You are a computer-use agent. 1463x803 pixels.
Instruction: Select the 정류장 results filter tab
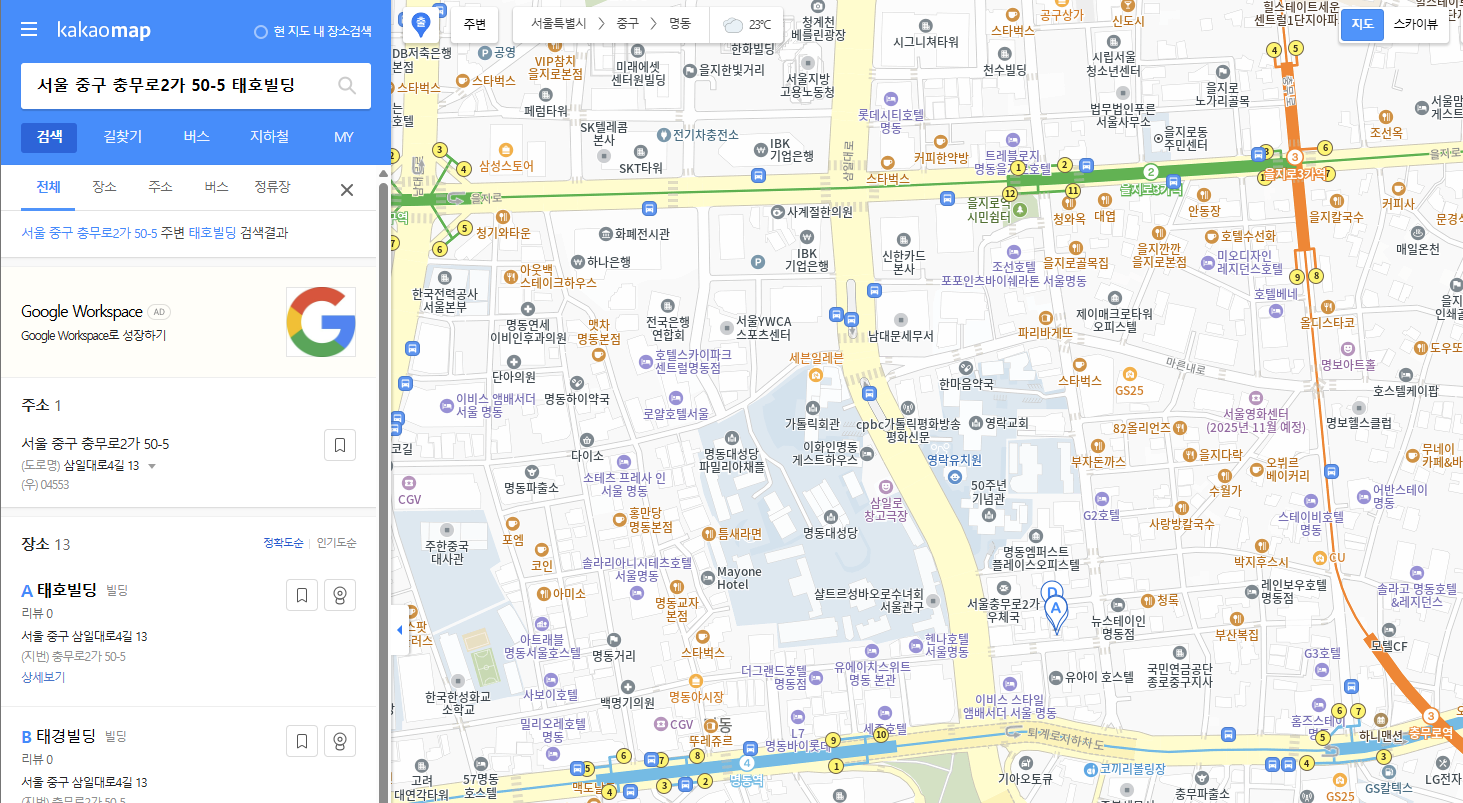[x=272, y=187]
